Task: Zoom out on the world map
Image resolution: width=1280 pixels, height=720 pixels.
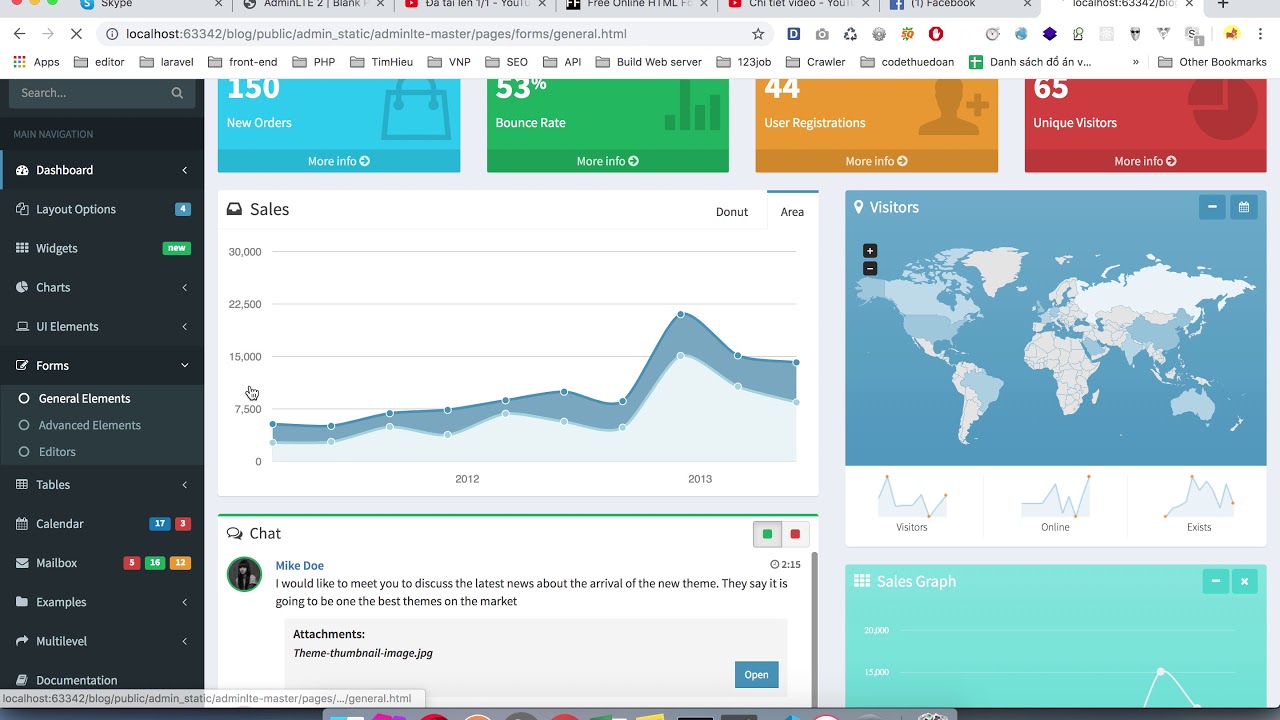Action: (x=870, y=268)
